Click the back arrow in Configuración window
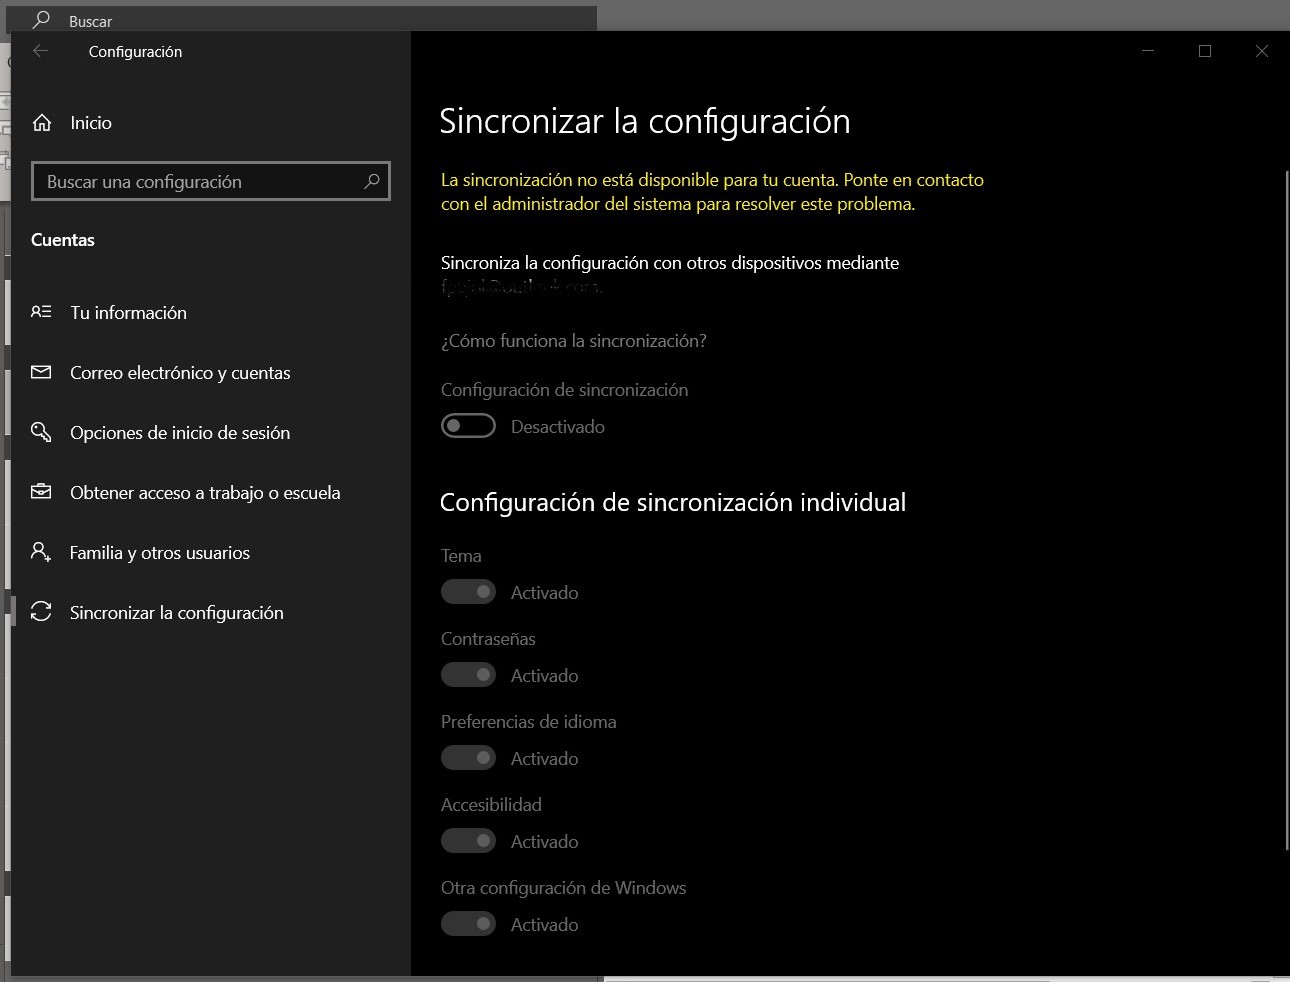 tap(40, 51)
